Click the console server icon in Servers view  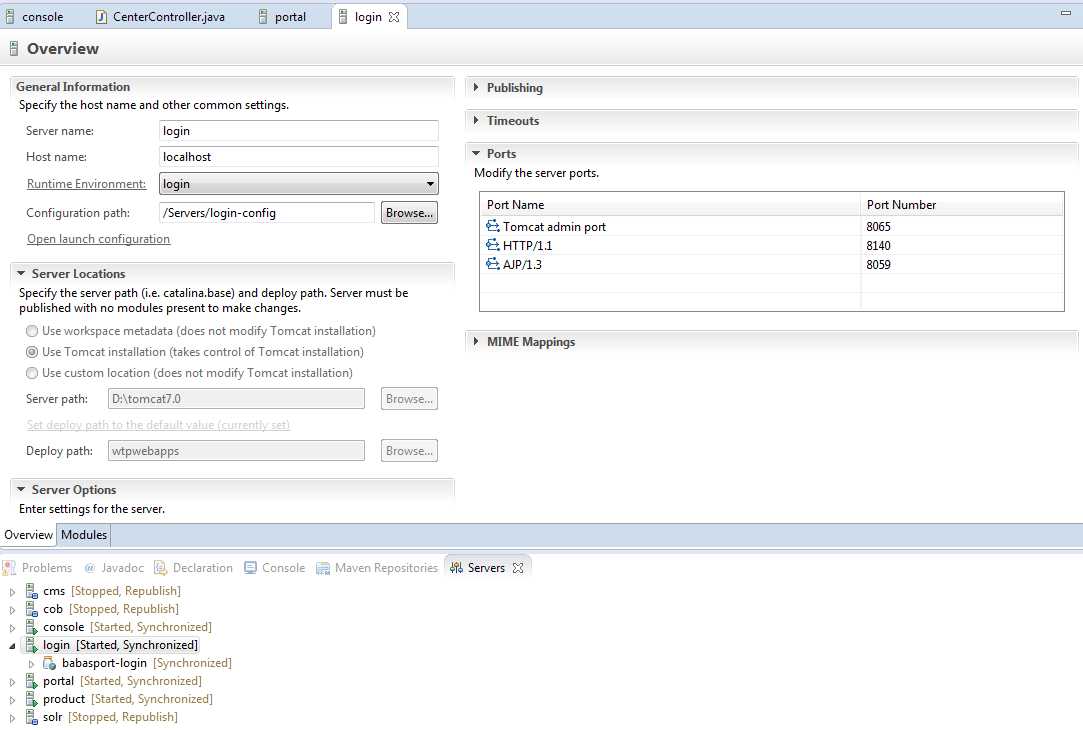(x=32, y=627)
